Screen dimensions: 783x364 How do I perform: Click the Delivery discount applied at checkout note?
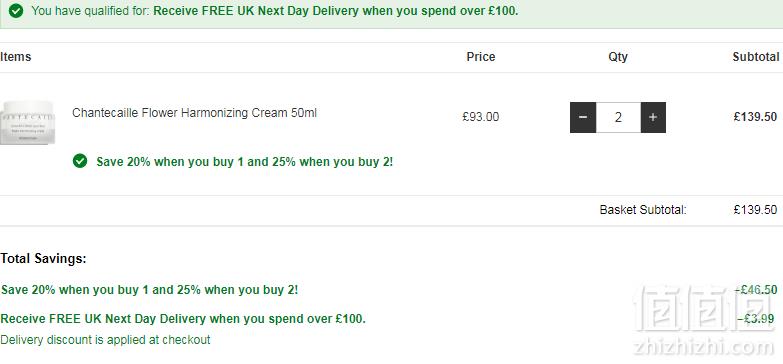[105, 340]
